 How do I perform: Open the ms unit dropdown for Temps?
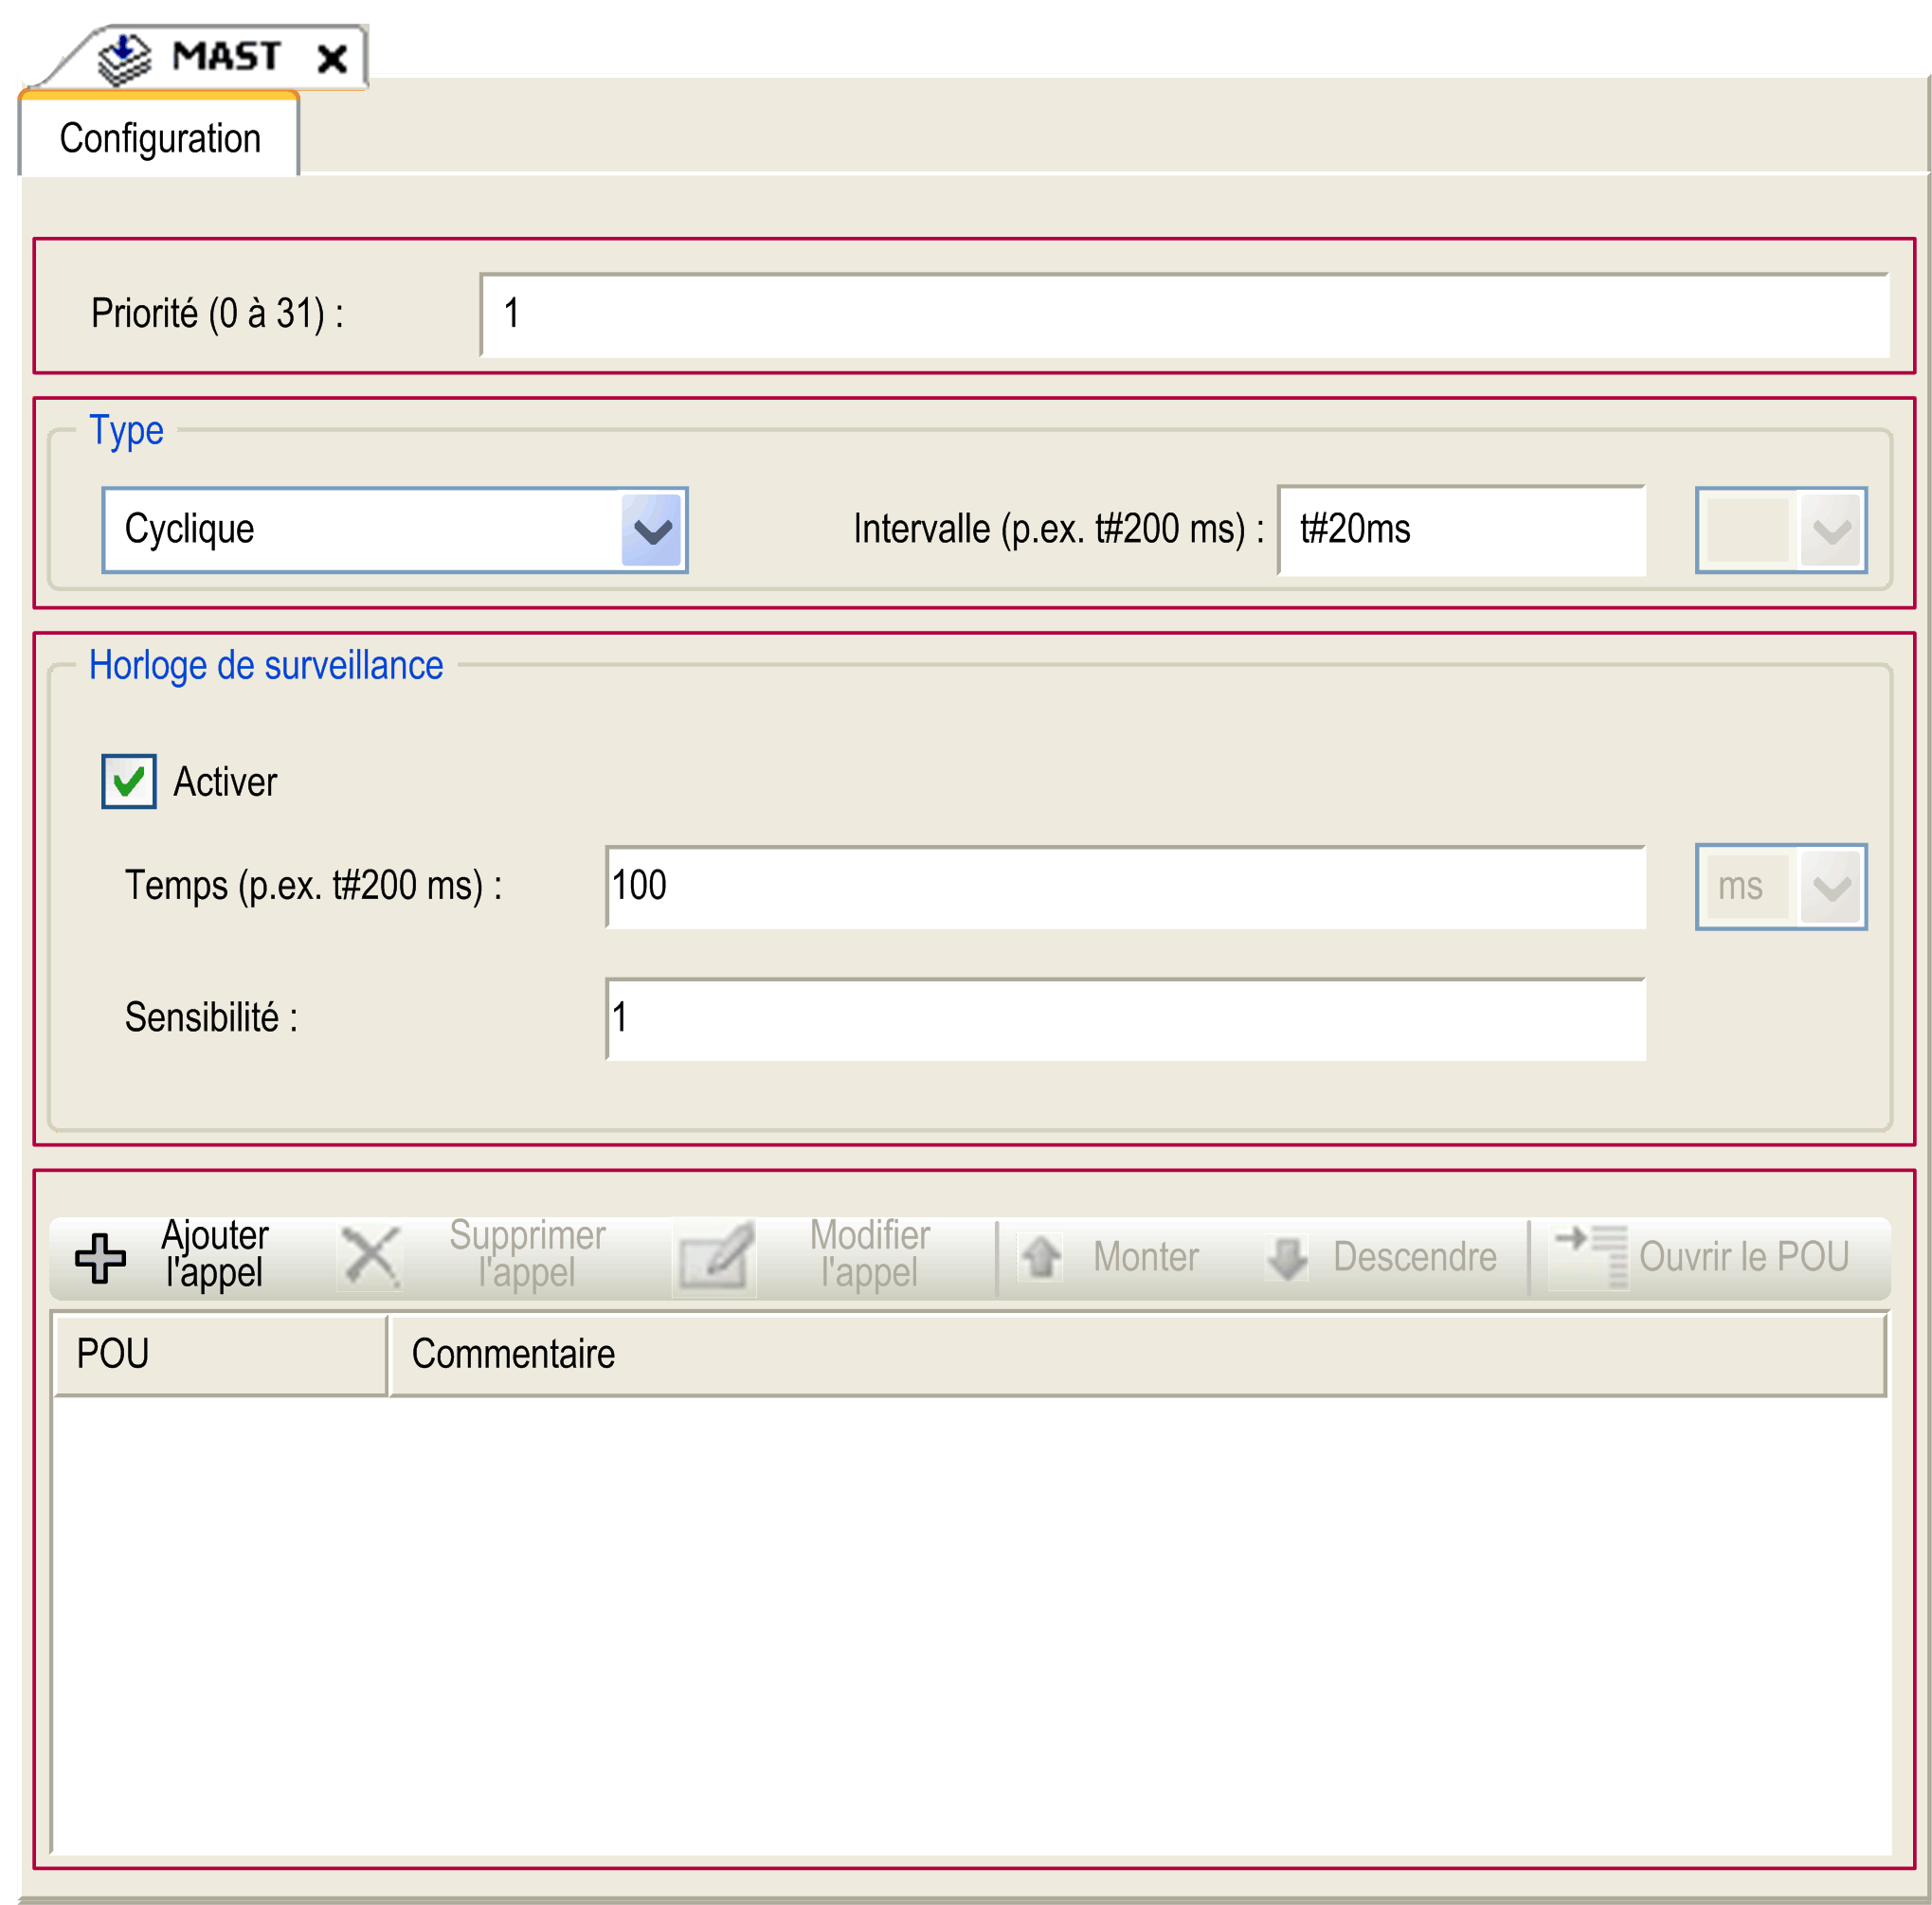1780,886
